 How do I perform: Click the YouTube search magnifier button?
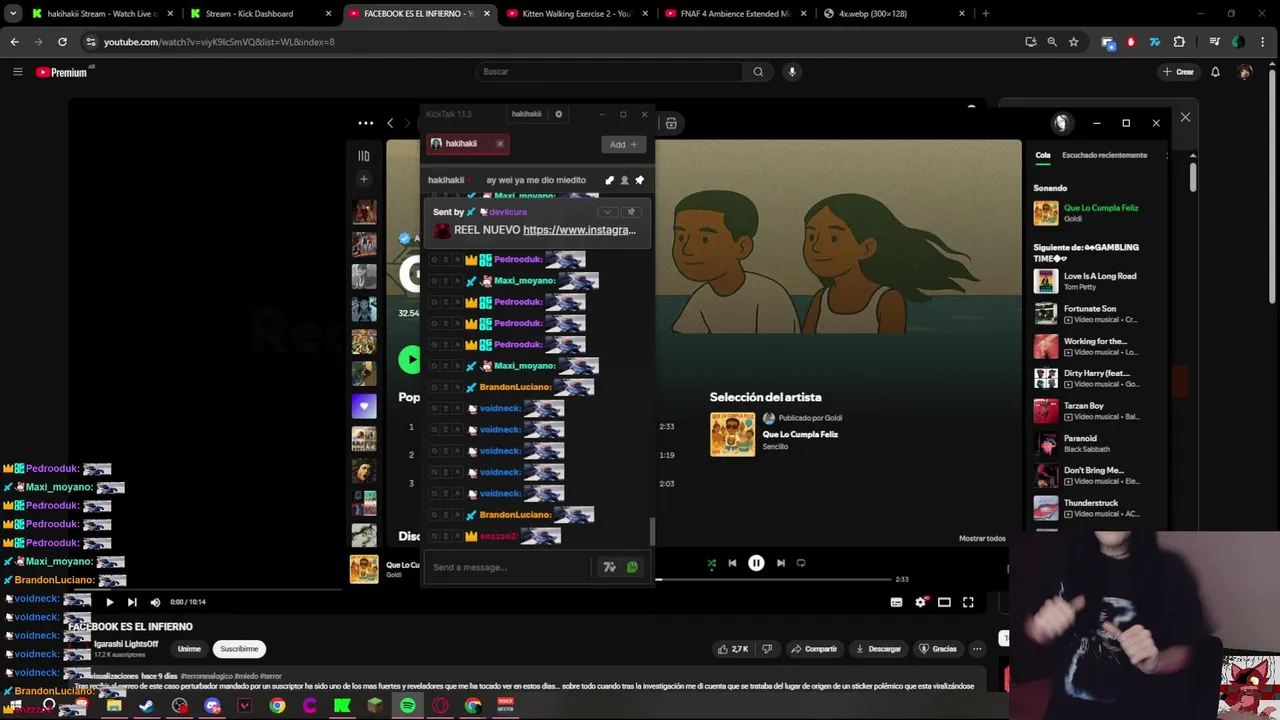pyautogui.click(x=758, y=72)
